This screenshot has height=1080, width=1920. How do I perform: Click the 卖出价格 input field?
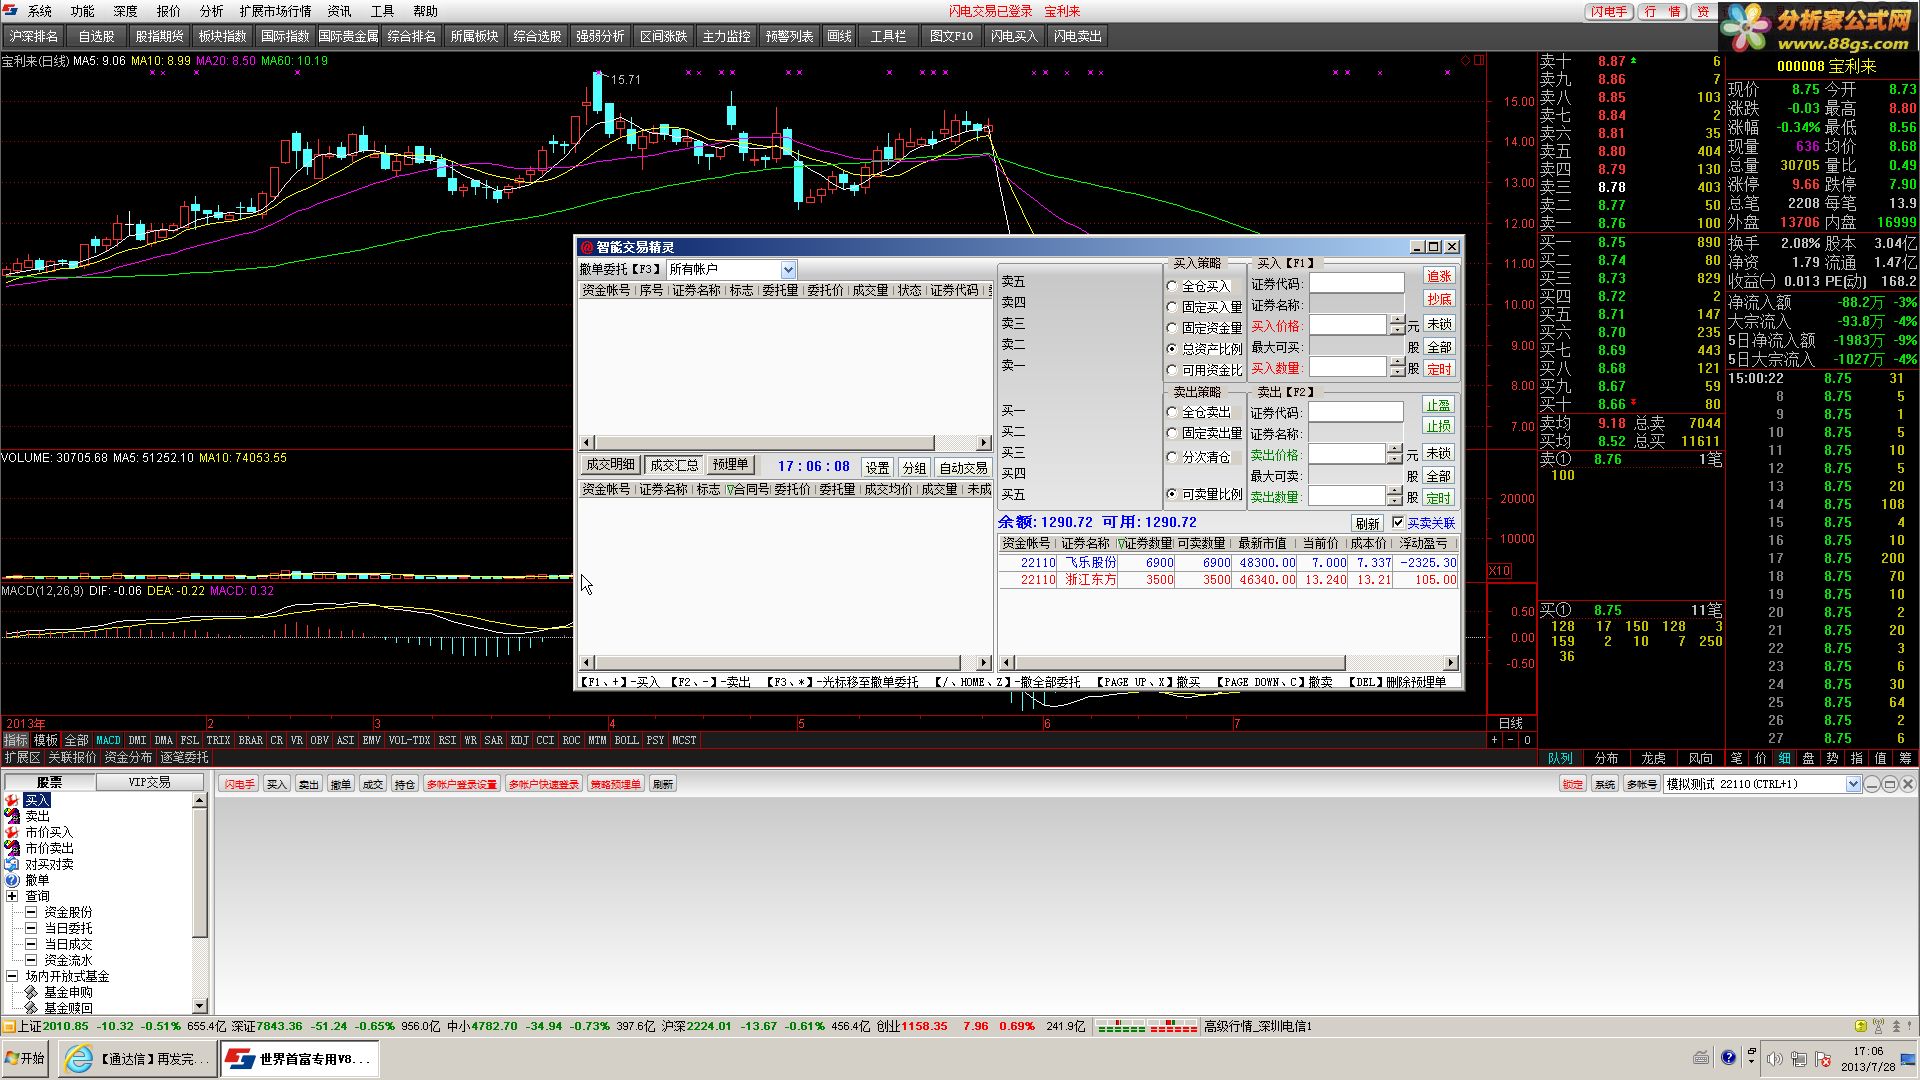[x=1348, y=454]
